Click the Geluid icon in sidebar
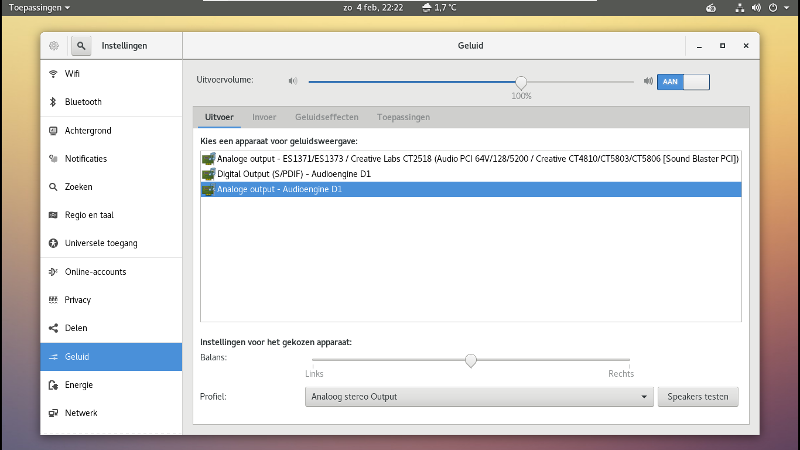 (x=53, y=357)
